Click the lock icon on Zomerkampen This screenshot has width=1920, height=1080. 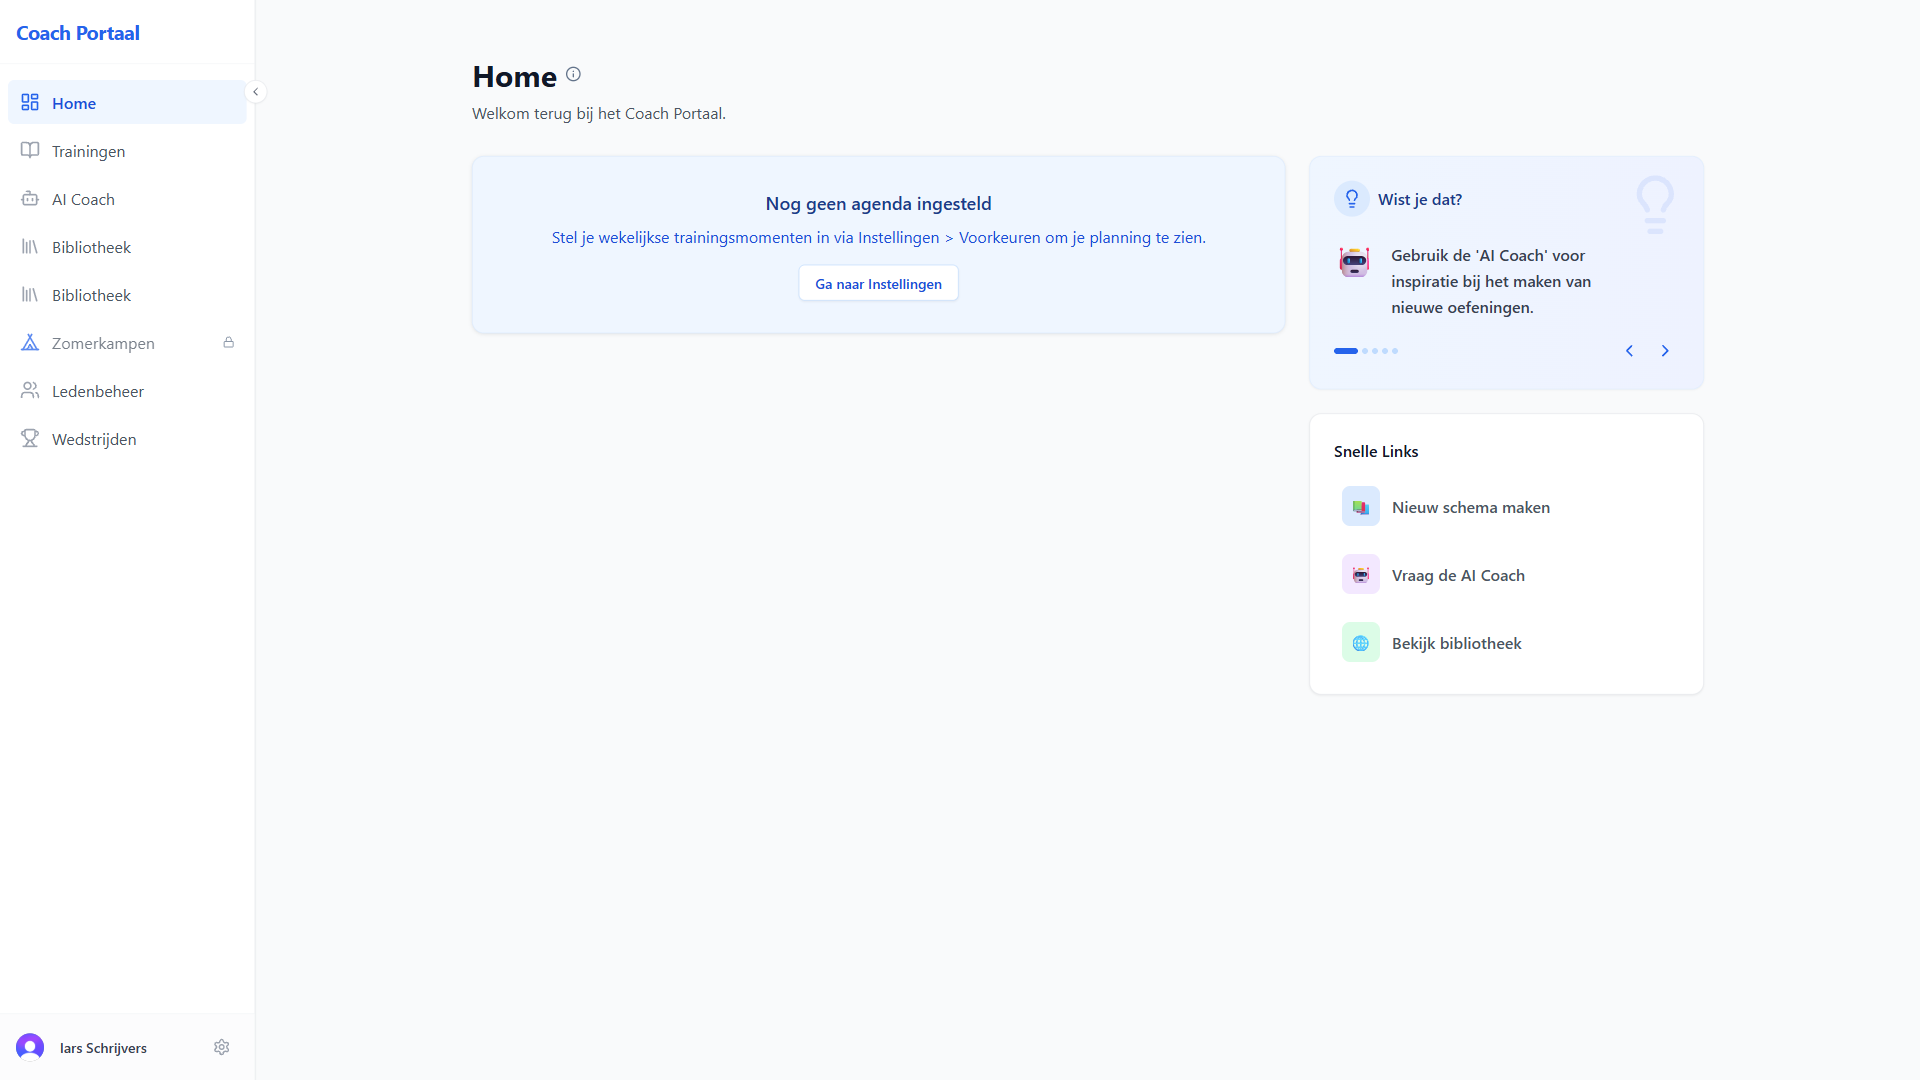(x=229, y=343)
